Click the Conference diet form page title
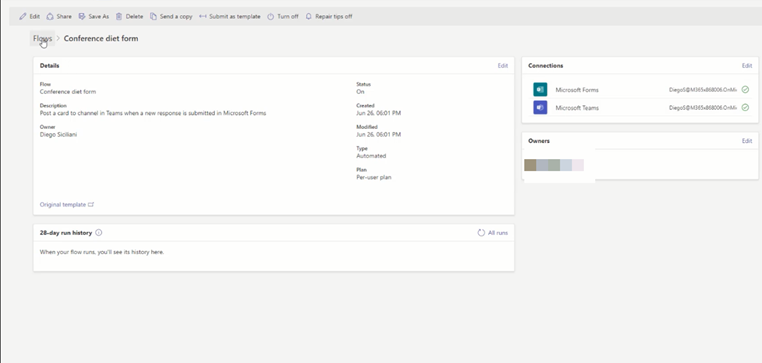 [x=101, y=38]
